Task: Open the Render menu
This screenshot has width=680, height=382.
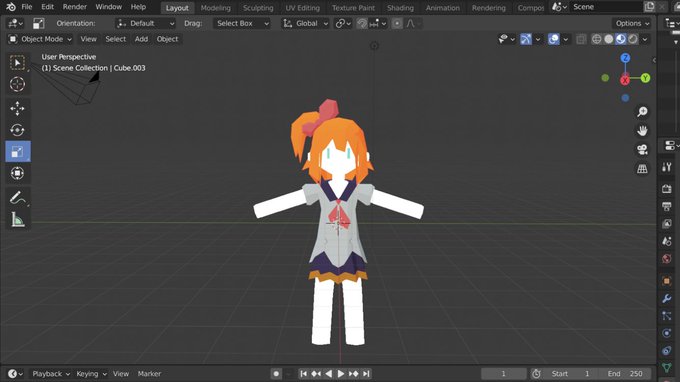Action: (x=75, y=7)
